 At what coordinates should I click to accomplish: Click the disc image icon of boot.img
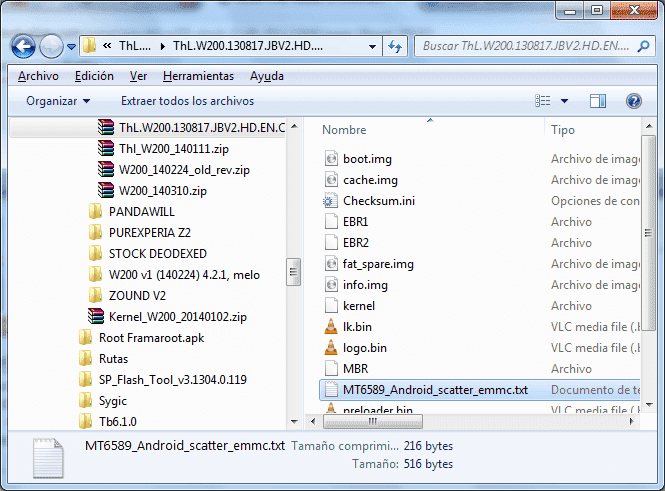(x=331, y=159)
